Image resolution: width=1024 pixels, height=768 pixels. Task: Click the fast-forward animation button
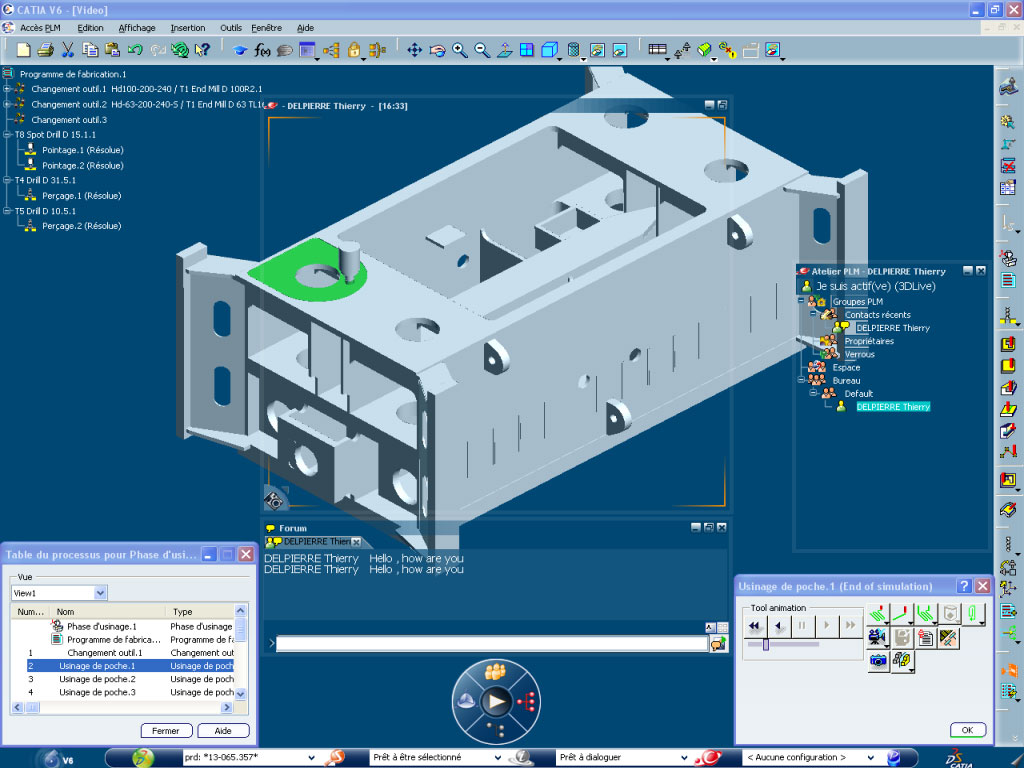coord(850,626)
